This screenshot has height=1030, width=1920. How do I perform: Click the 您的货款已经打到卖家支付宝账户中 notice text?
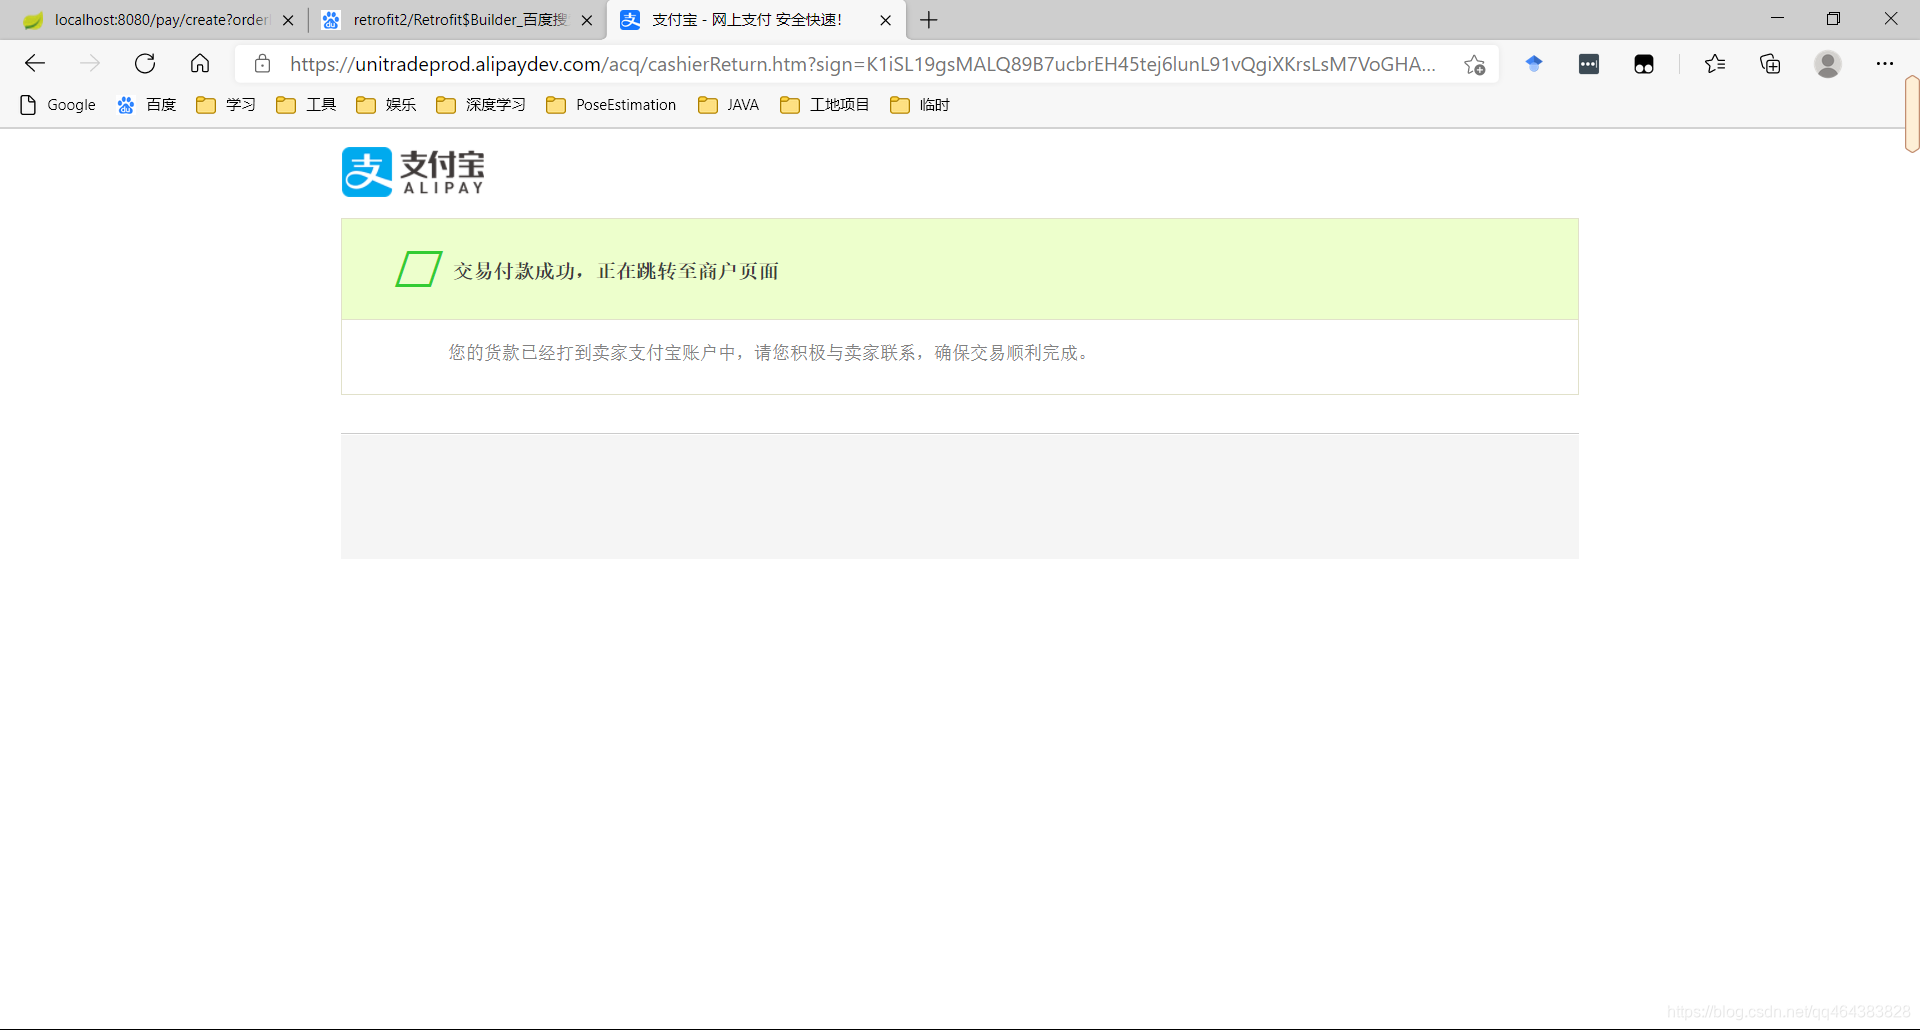[769, 353]
